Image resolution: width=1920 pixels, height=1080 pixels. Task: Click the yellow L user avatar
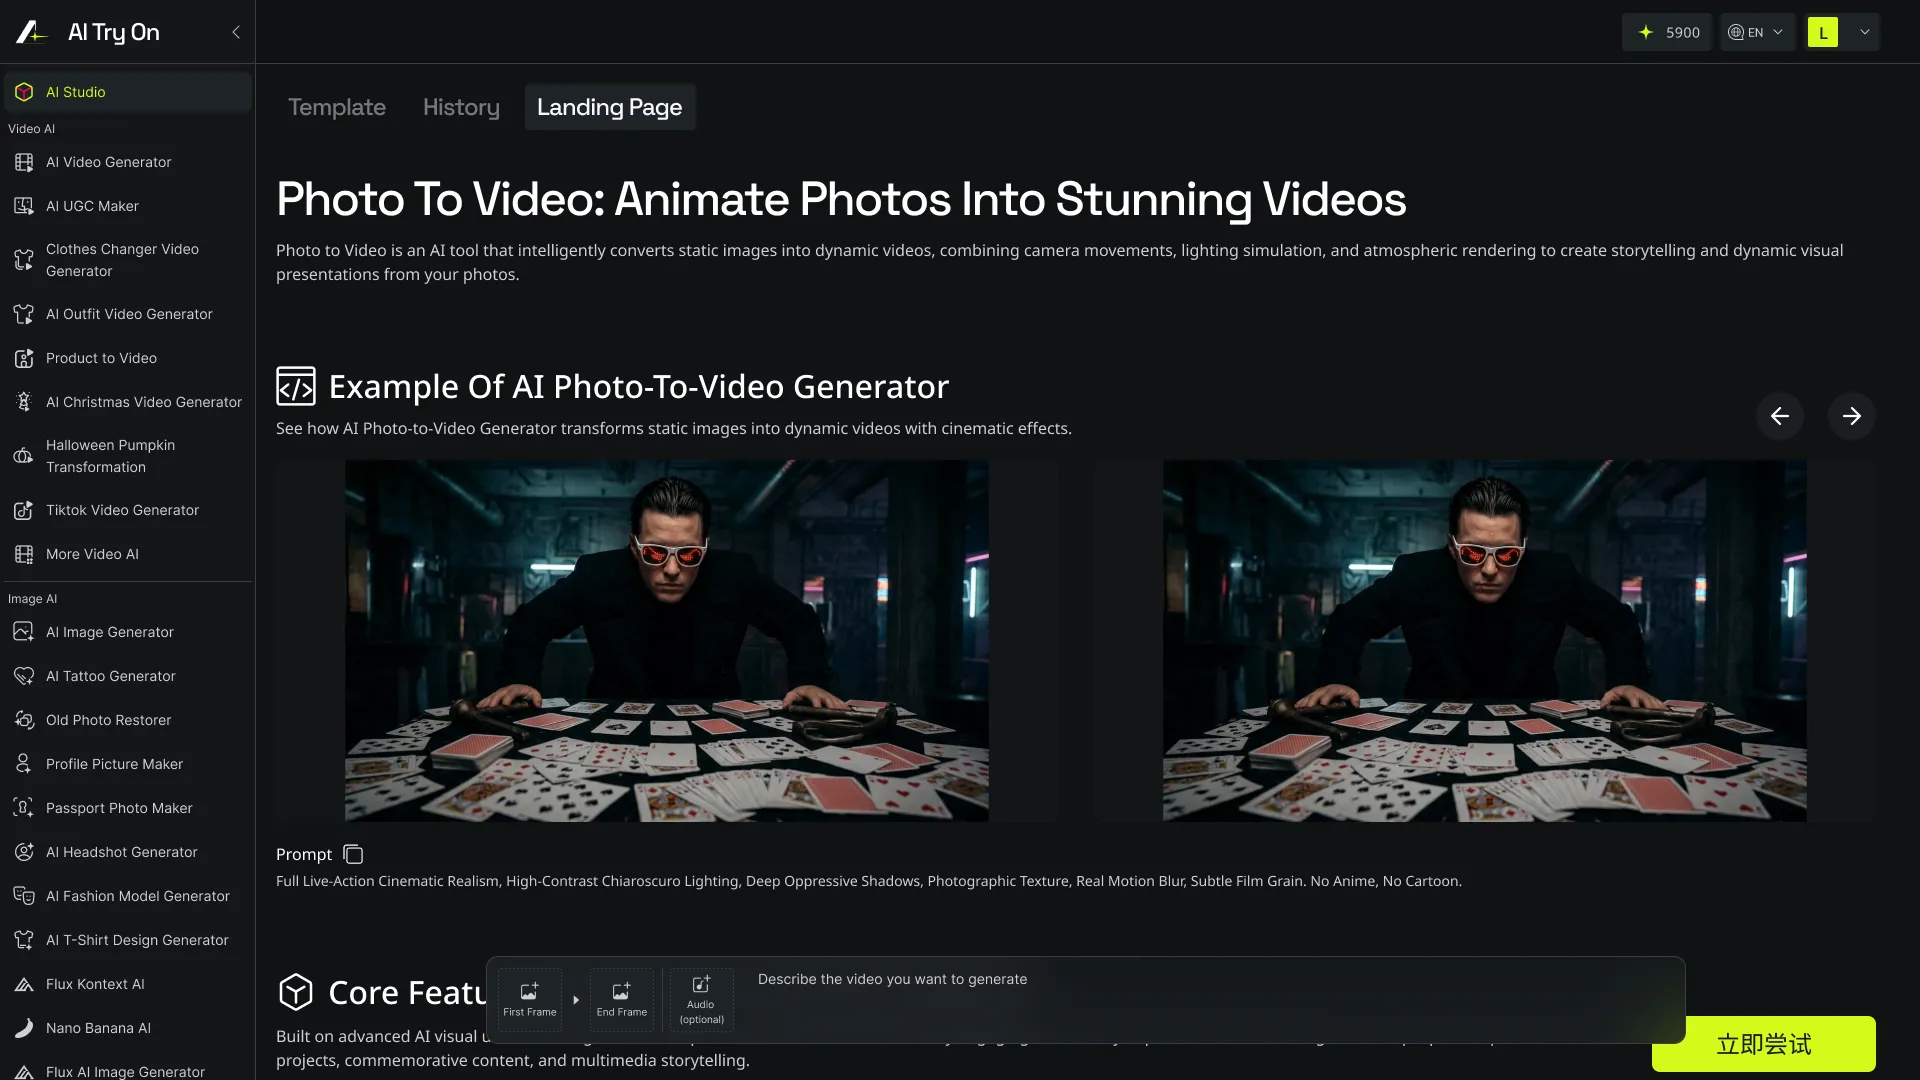point(1823,32)
